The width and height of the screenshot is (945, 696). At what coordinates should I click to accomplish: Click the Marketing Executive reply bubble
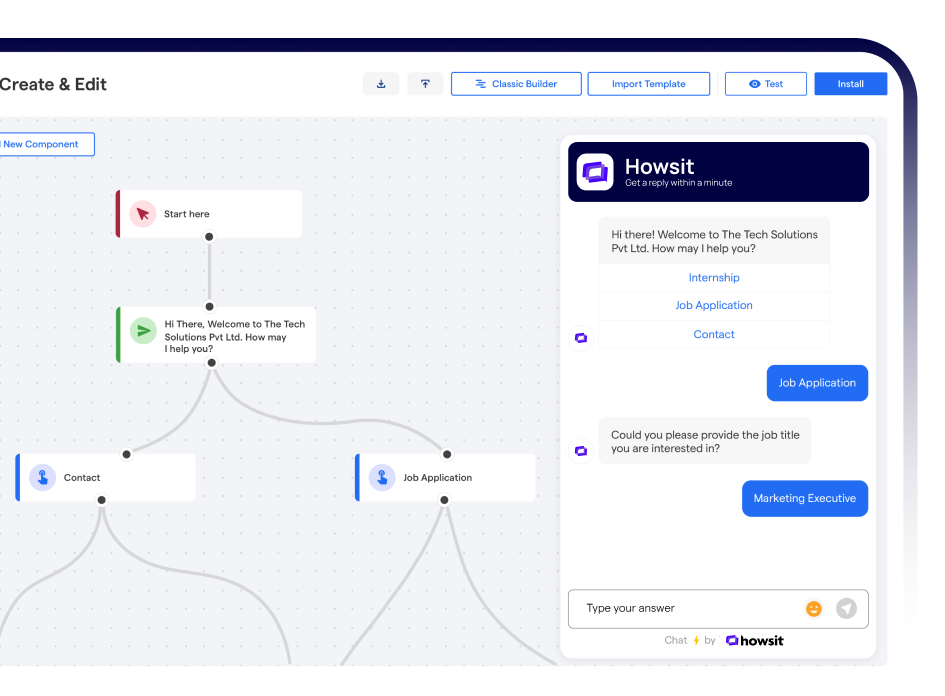[805, 498]
